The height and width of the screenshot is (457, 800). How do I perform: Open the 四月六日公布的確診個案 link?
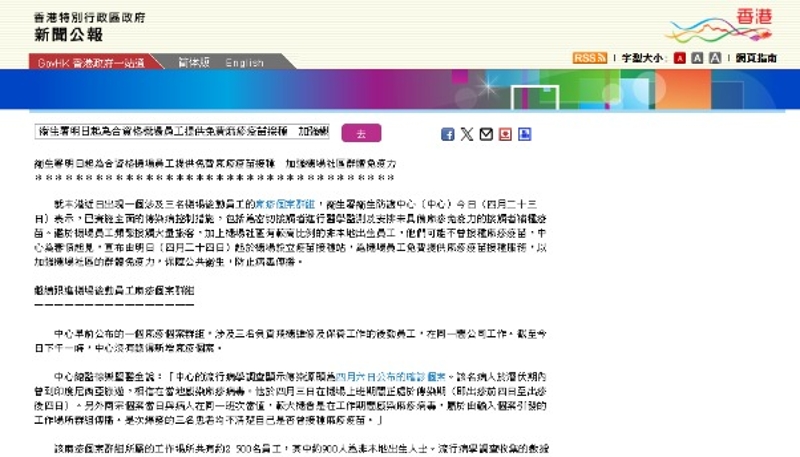[x=378, y=367]
